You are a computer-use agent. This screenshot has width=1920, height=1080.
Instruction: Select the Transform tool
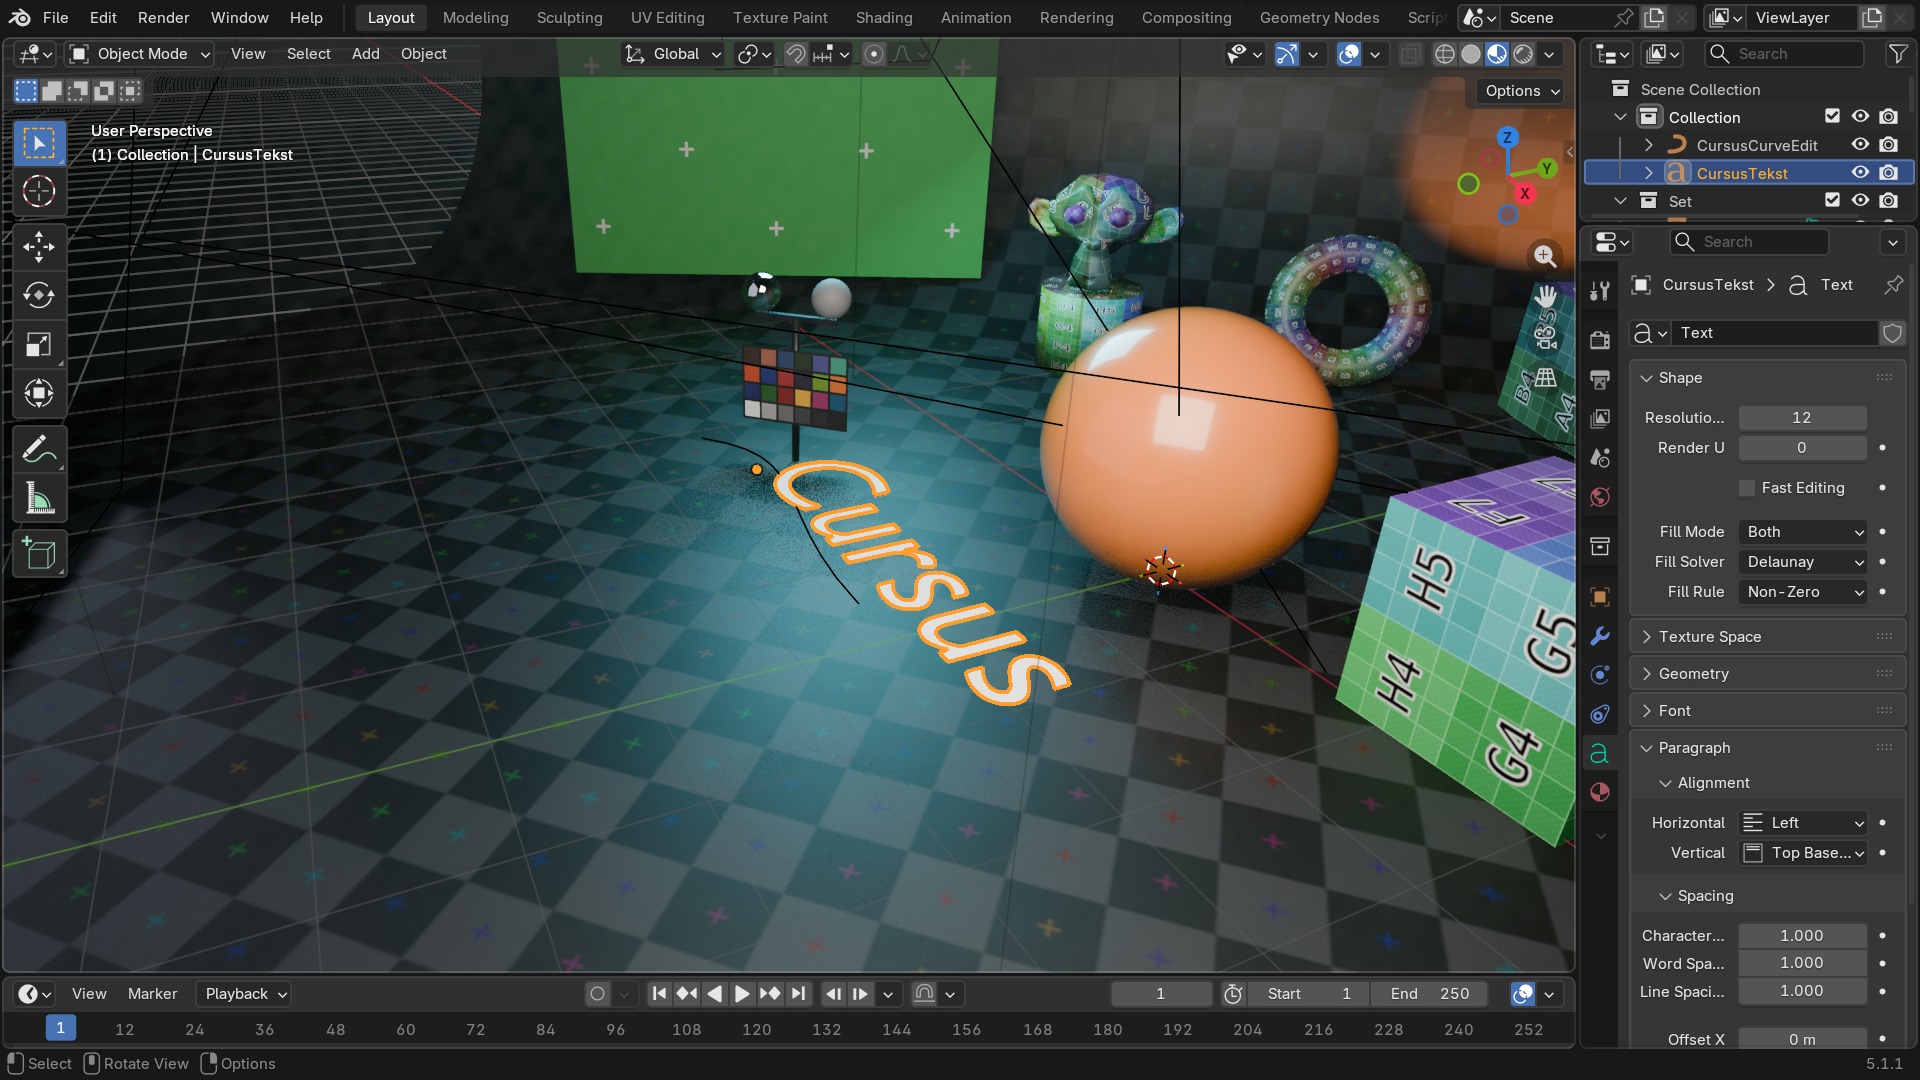tap(39, 393)
